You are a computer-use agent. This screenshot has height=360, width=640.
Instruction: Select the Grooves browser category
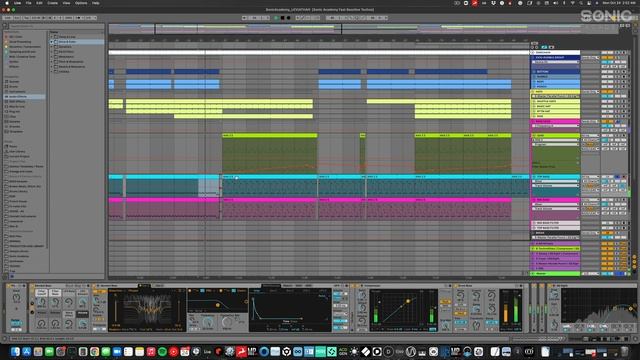[x=15, y=127]
